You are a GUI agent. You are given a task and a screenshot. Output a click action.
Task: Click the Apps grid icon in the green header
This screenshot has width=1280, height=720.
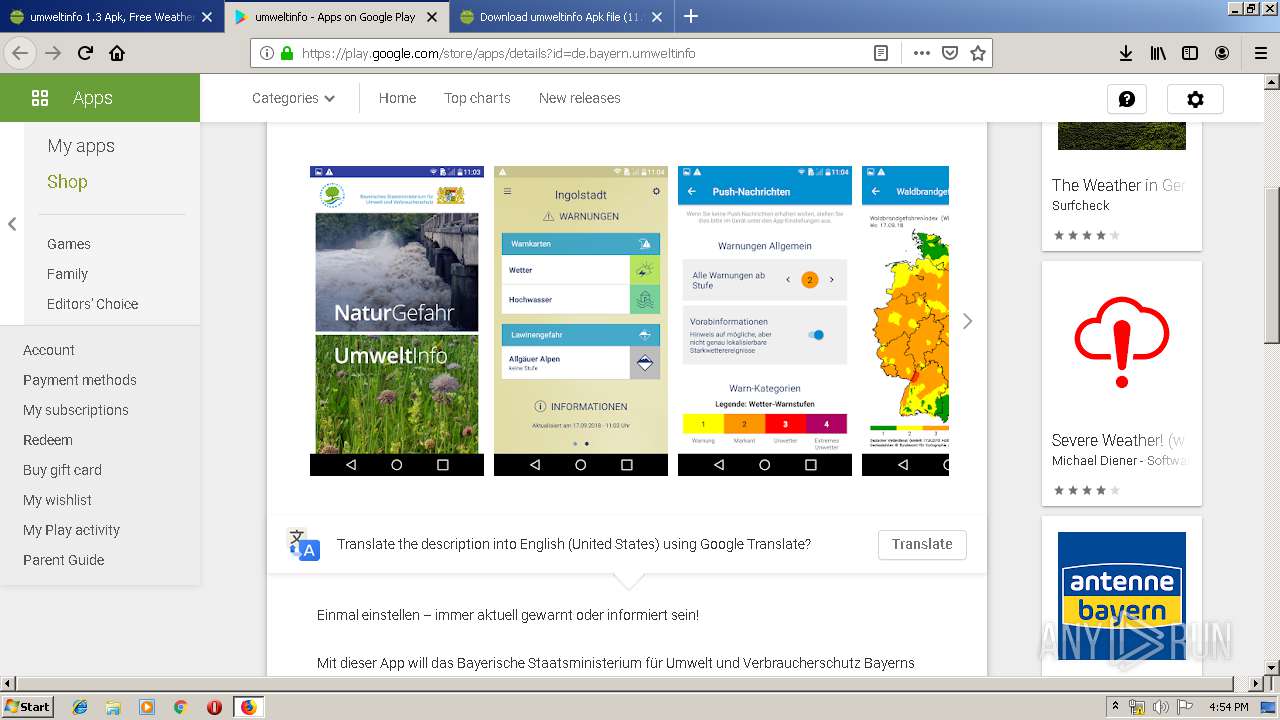point(40,98)
